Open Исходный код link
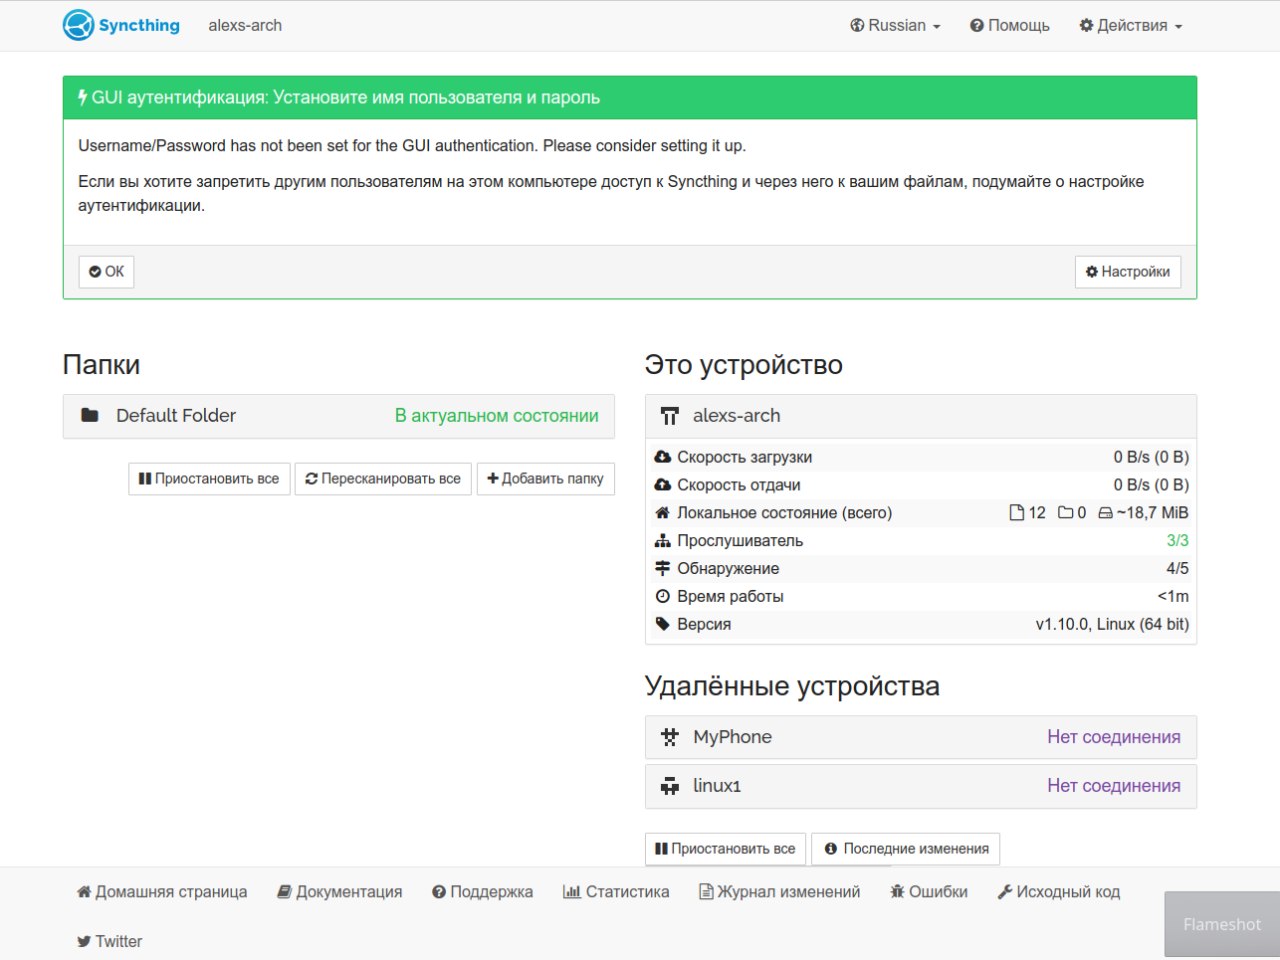 (1059, 892)
